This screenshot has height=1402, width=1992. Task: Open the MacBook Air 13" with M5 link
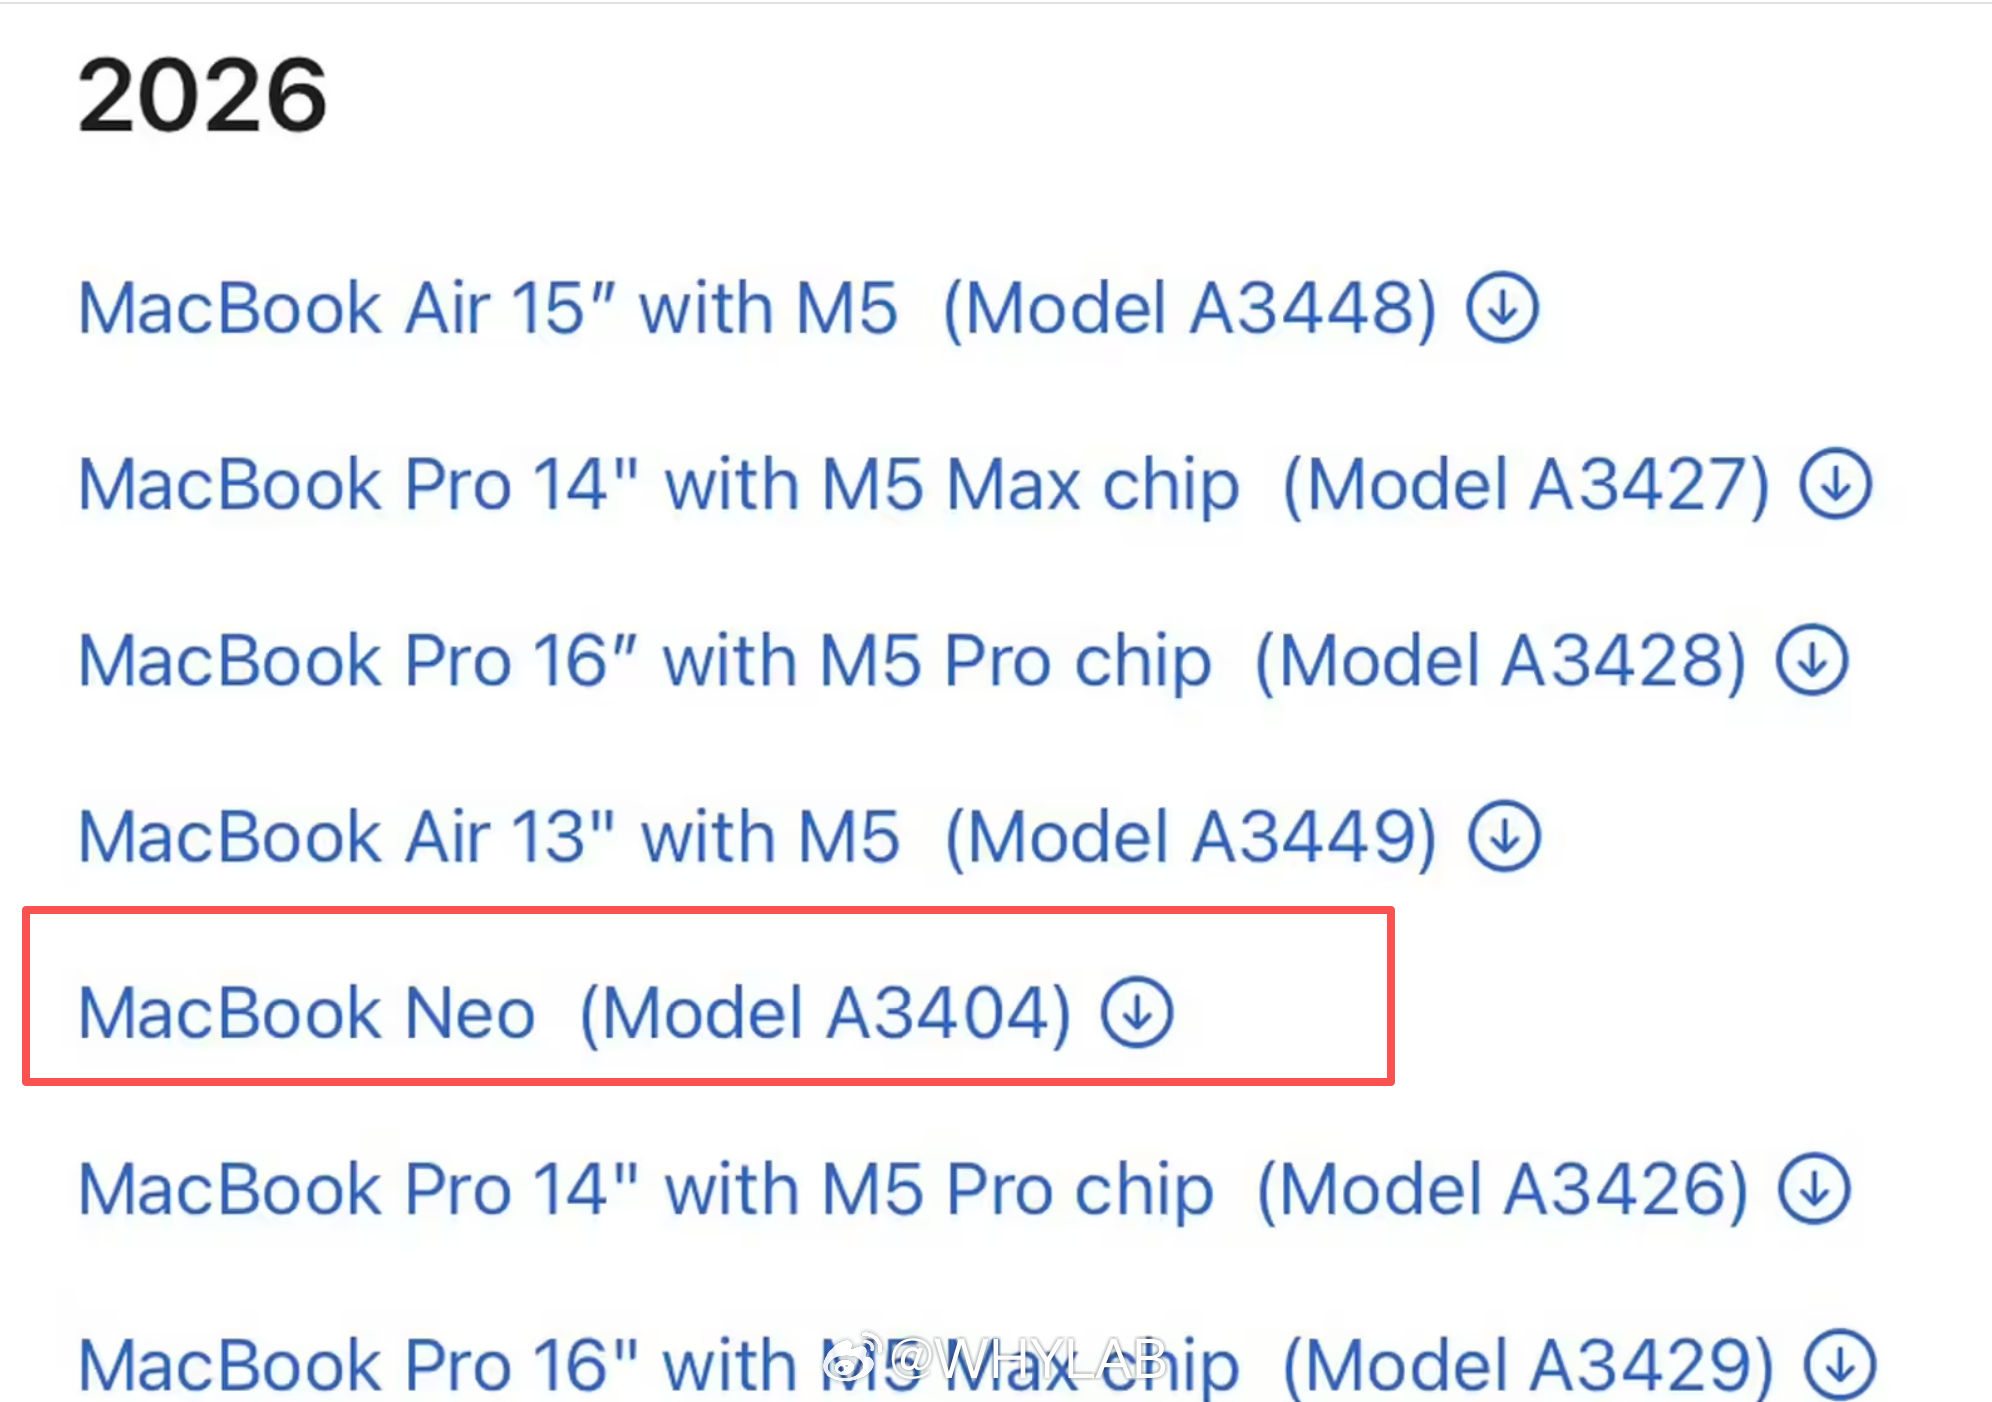(x=490, y=835)
